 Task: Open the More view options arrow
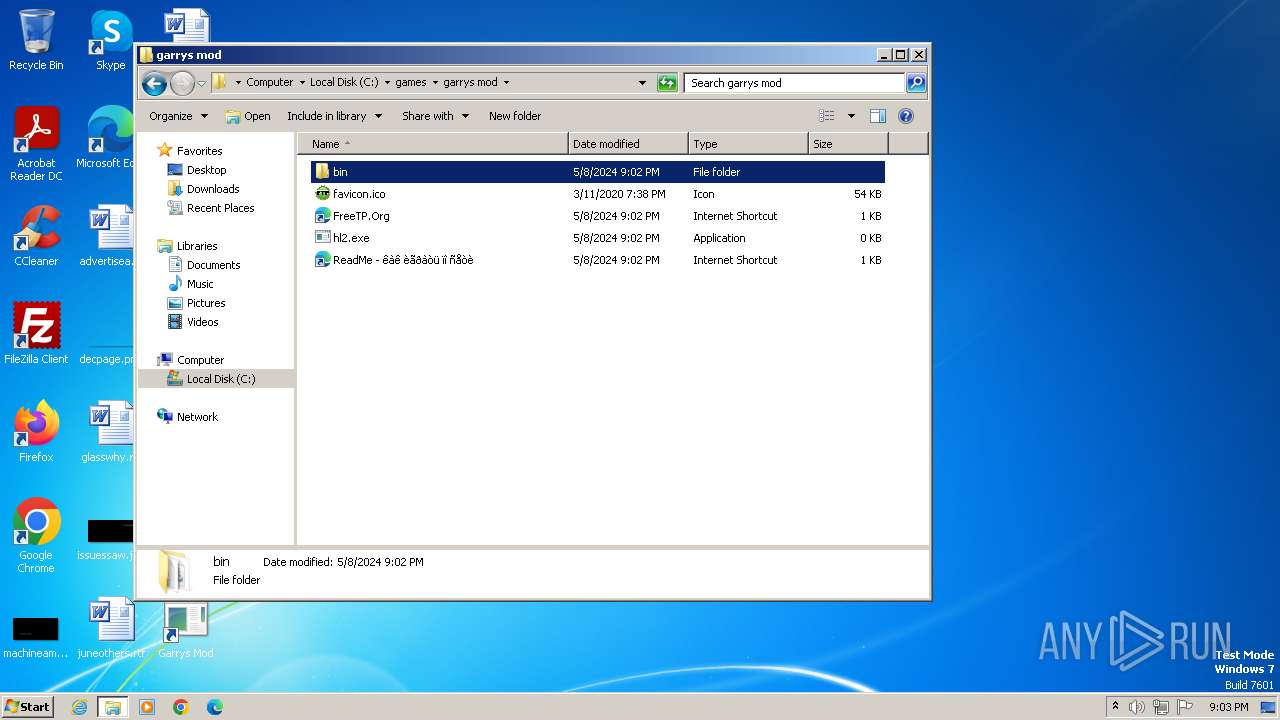(x=851, y=116)
